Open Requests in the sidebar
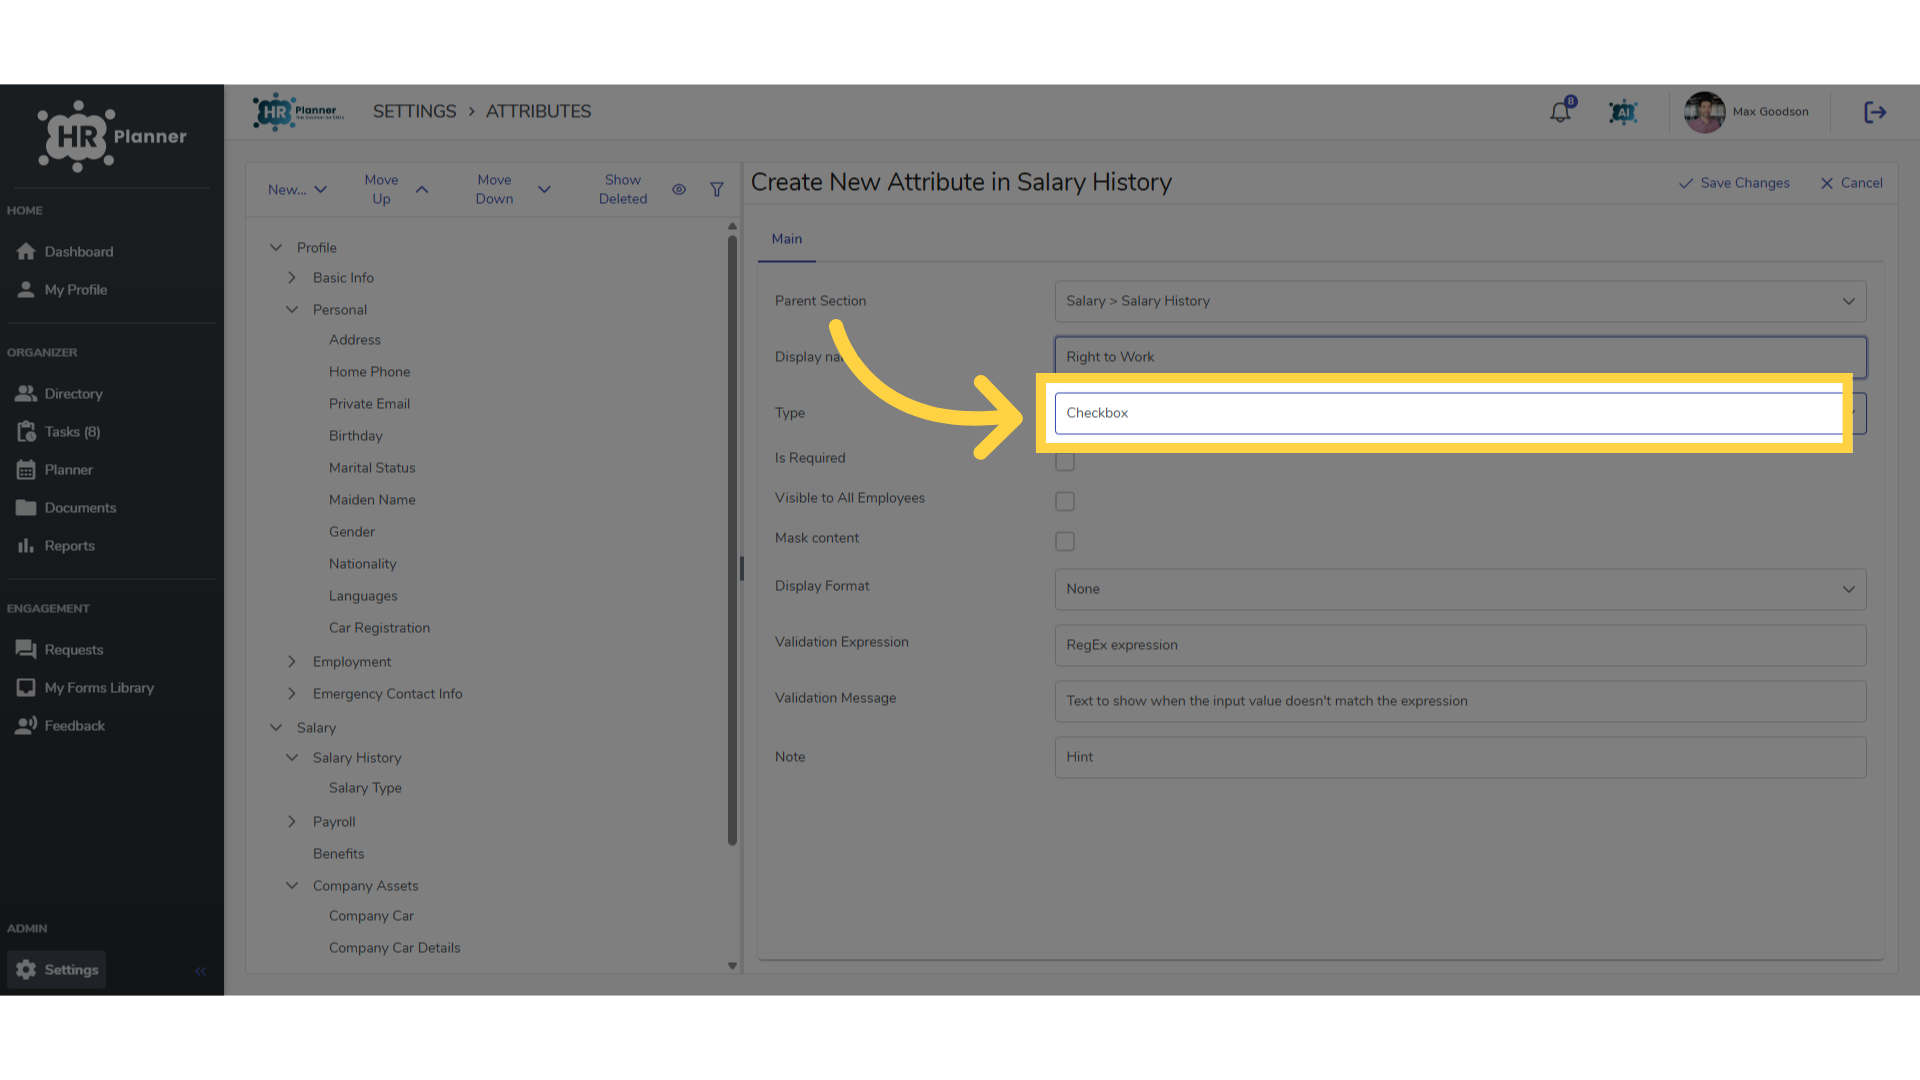Viewport: 1920px width, 1080px height. [60, 650]
